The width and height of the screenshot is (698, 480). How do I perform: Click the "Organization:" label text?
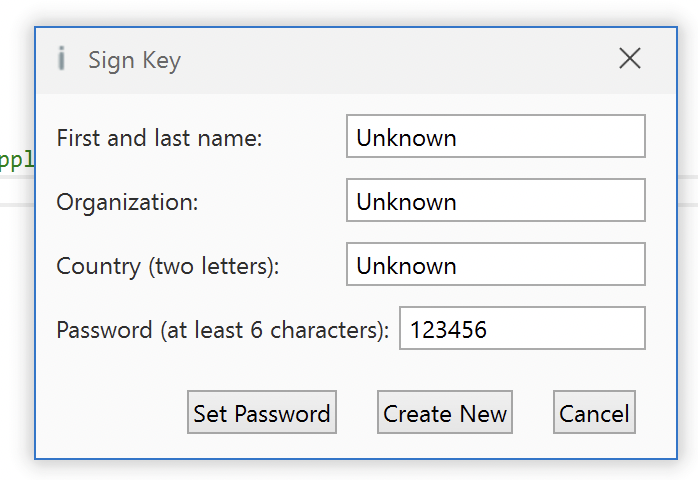pyautogui.click(x=127, y=202)
